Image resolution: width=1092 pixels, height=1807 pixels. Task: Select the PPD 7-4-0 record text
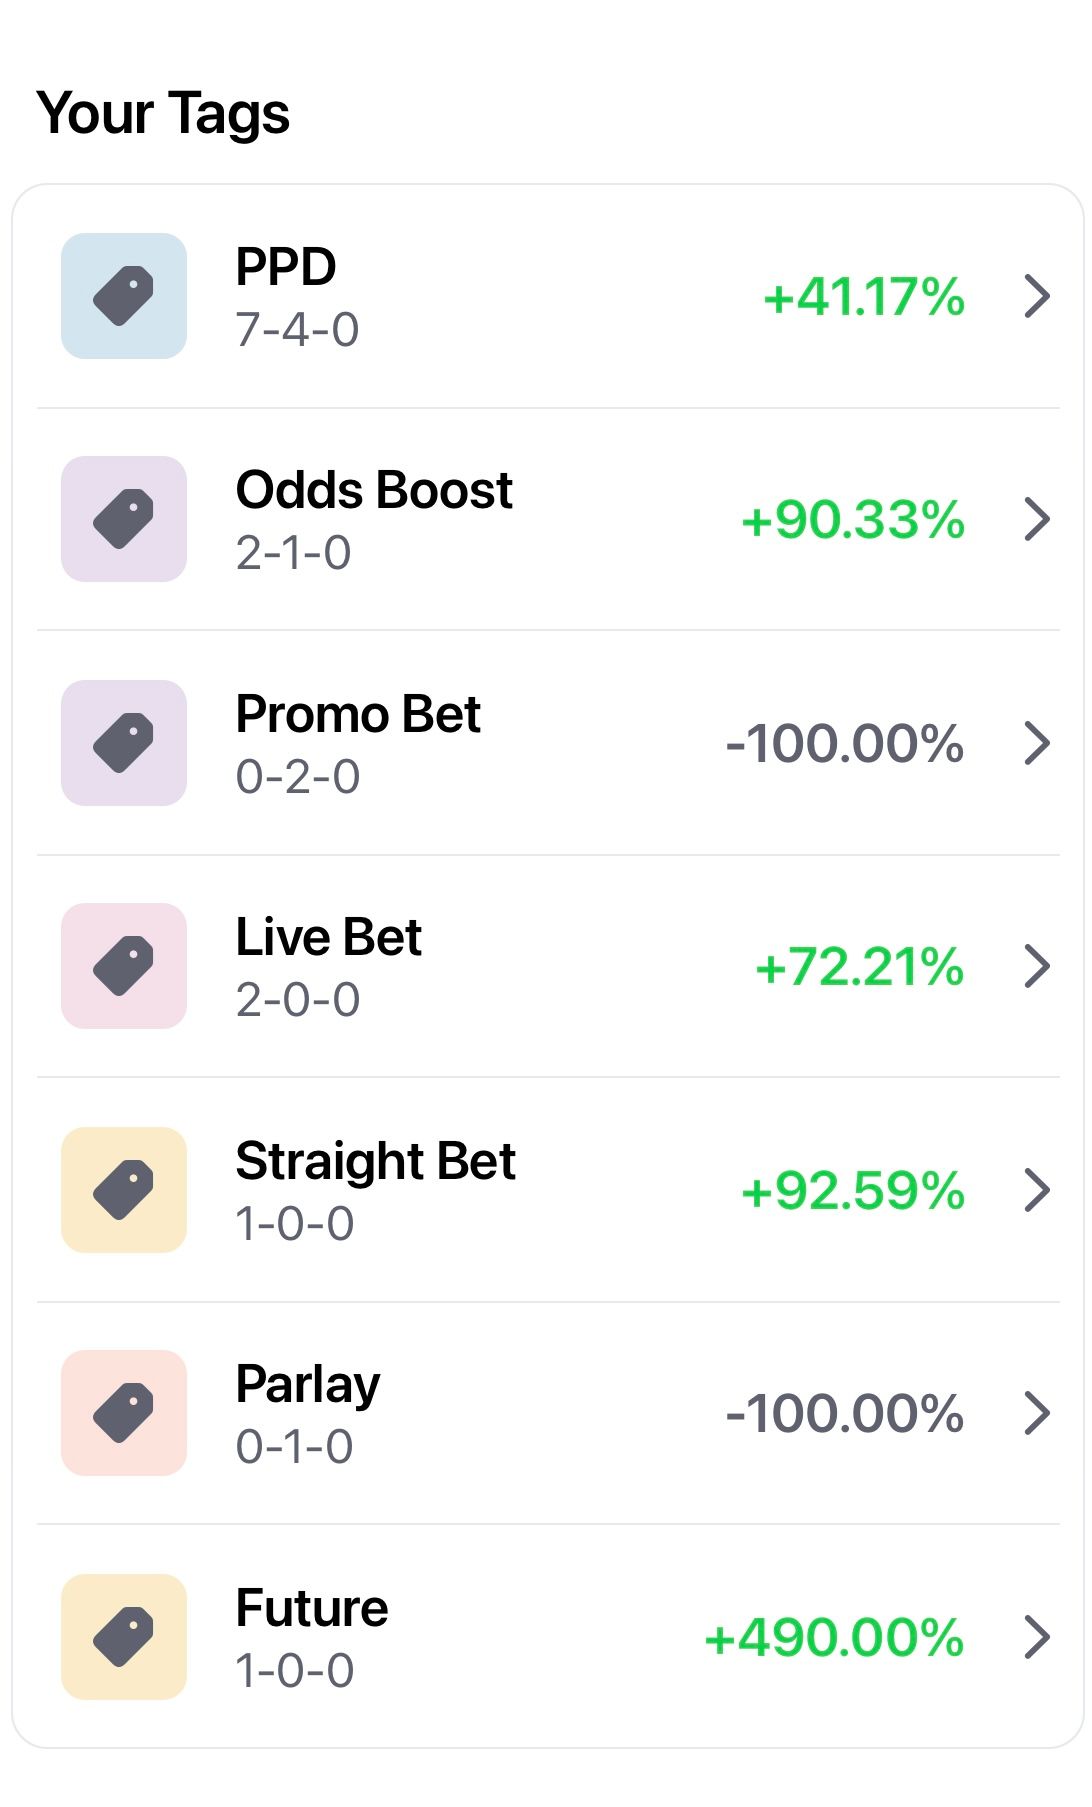[297, 330]
